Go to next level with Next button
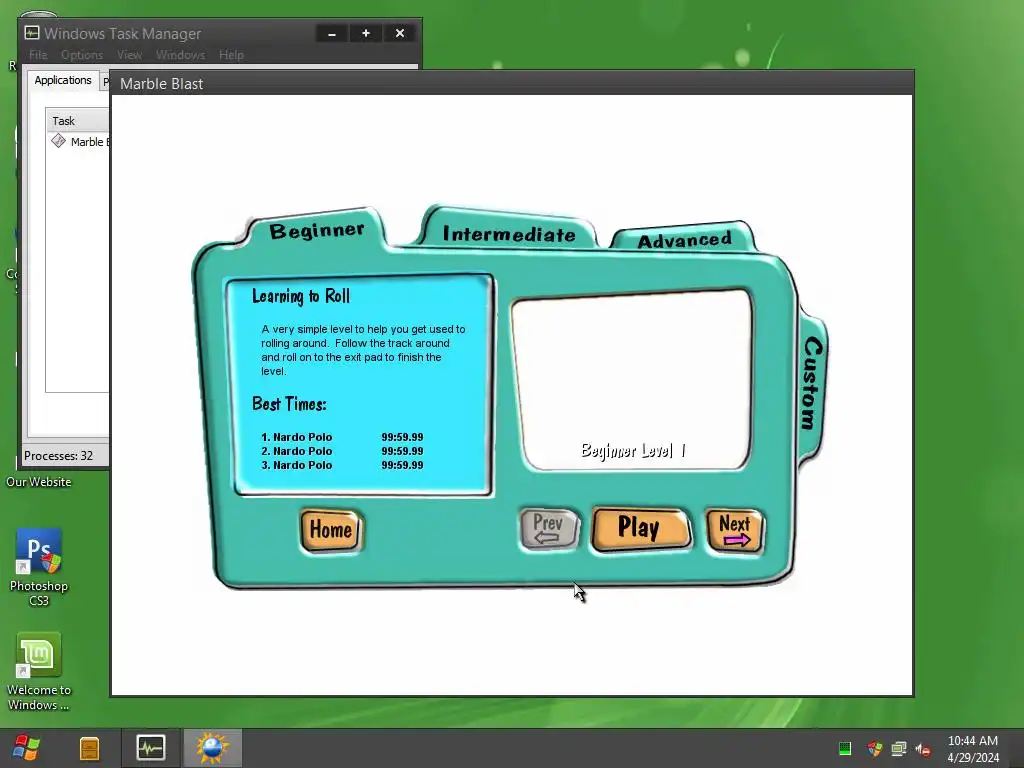 [735, 530]
